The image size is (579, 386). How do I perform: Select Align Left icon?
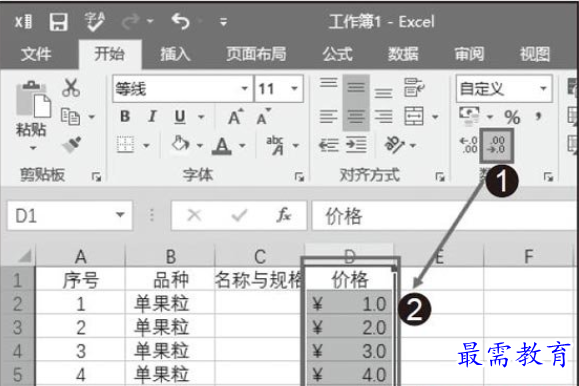tap(328, 117)
